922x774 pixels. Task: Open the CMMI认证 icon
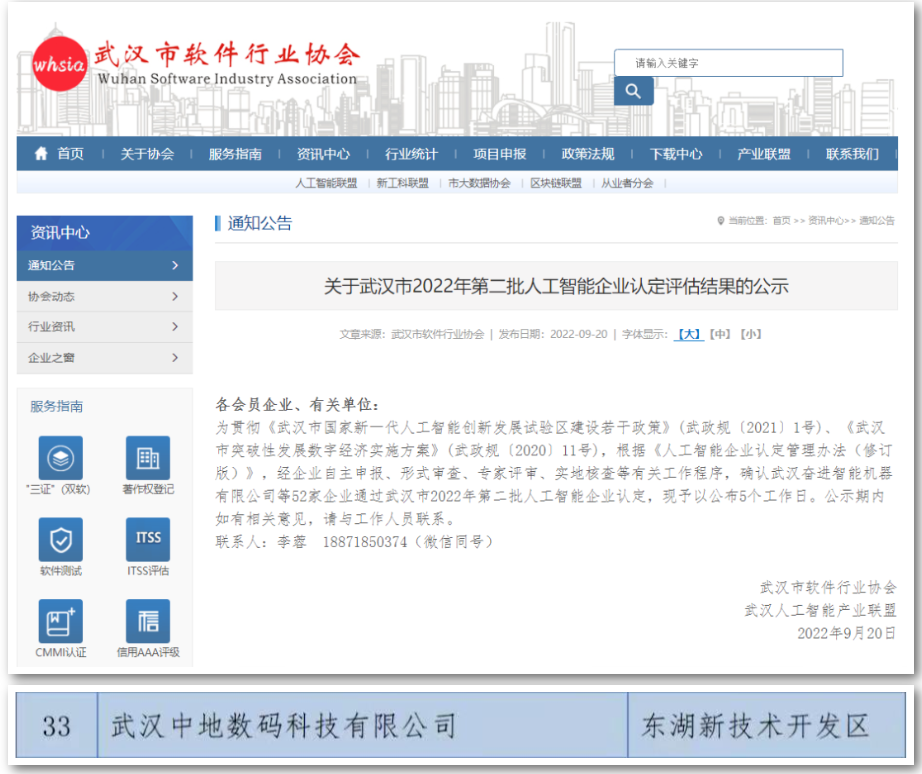tap(61, 621)
